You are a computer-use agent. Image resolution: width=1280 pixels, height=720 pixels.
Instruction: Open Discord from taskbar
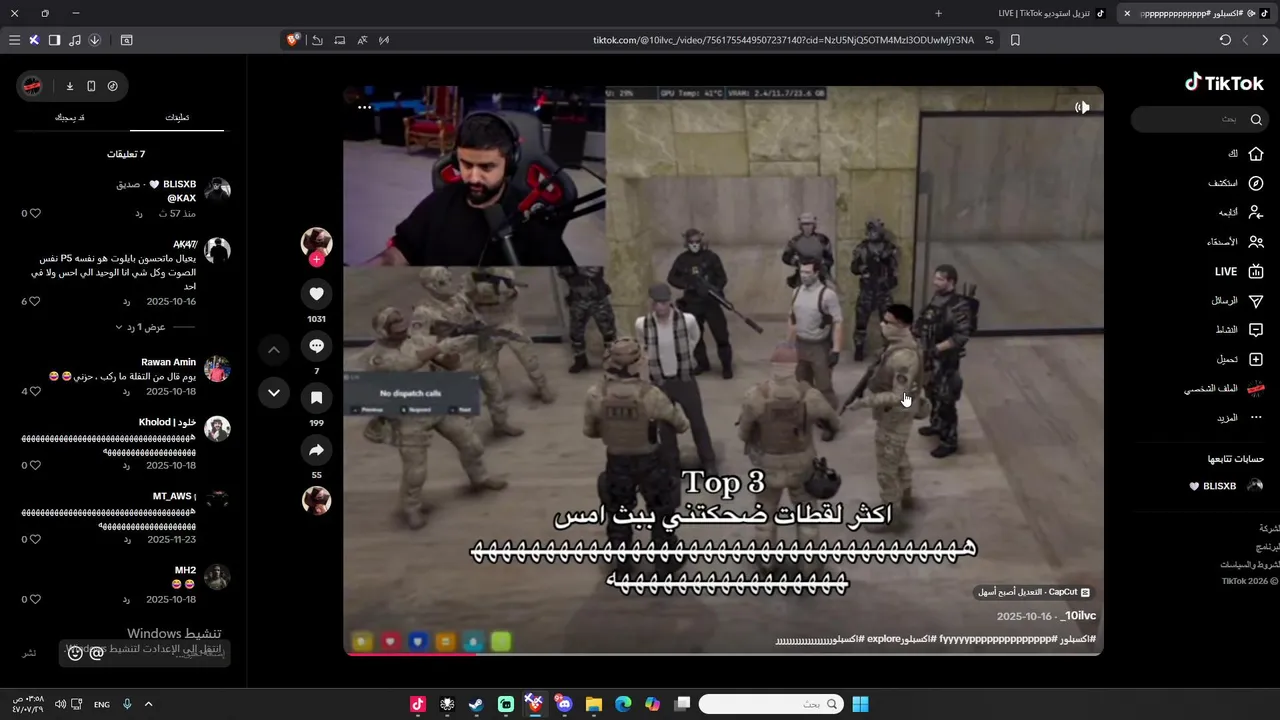[563, 704]
